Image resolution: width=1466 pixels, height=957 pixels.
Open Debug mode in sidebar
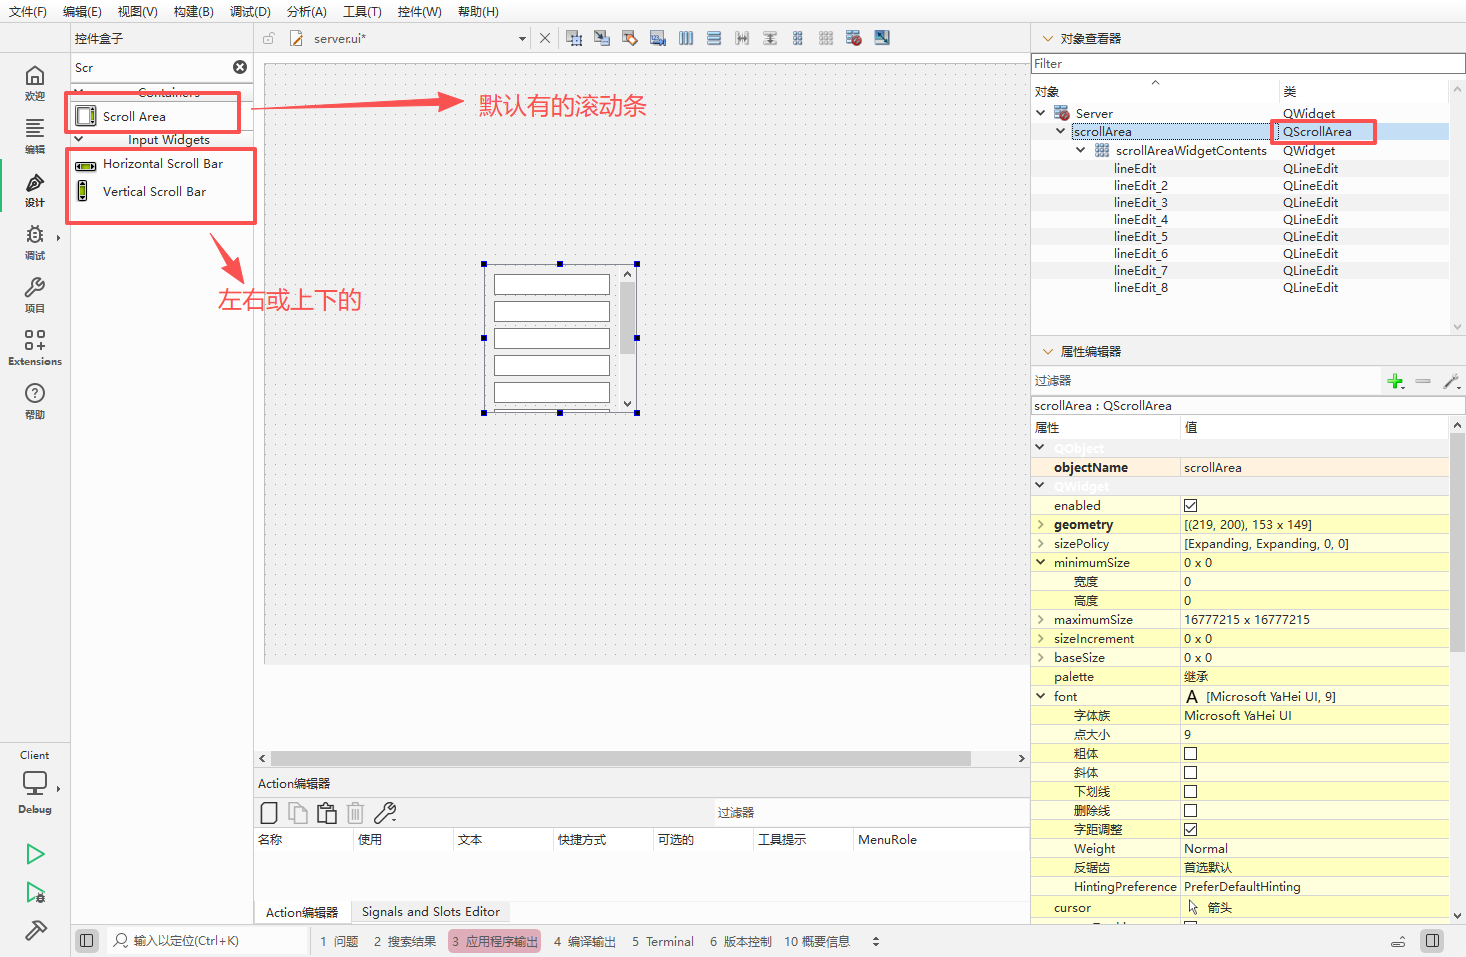coord(35,242)
